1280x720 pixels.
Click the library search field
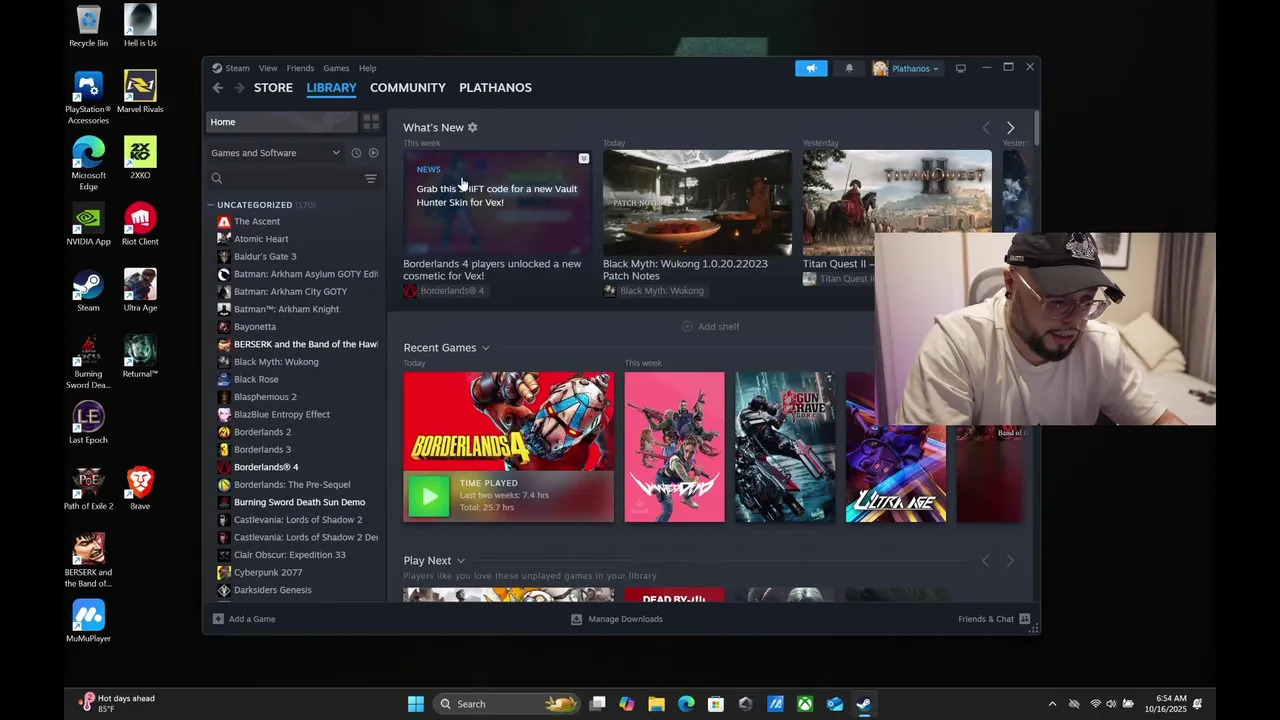(285, 179)
